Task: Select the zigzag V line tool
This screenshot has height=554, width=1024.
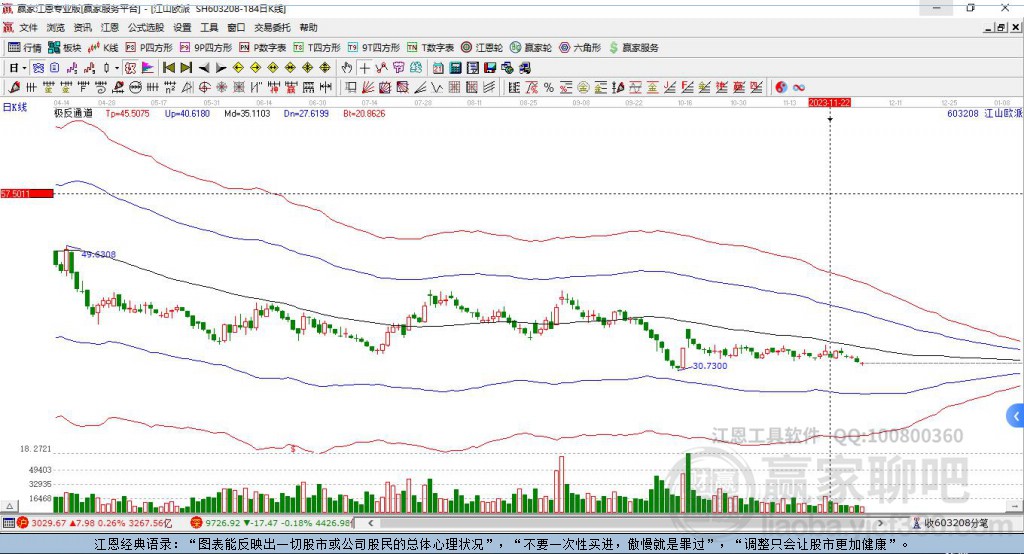Action: click(437, 87)
